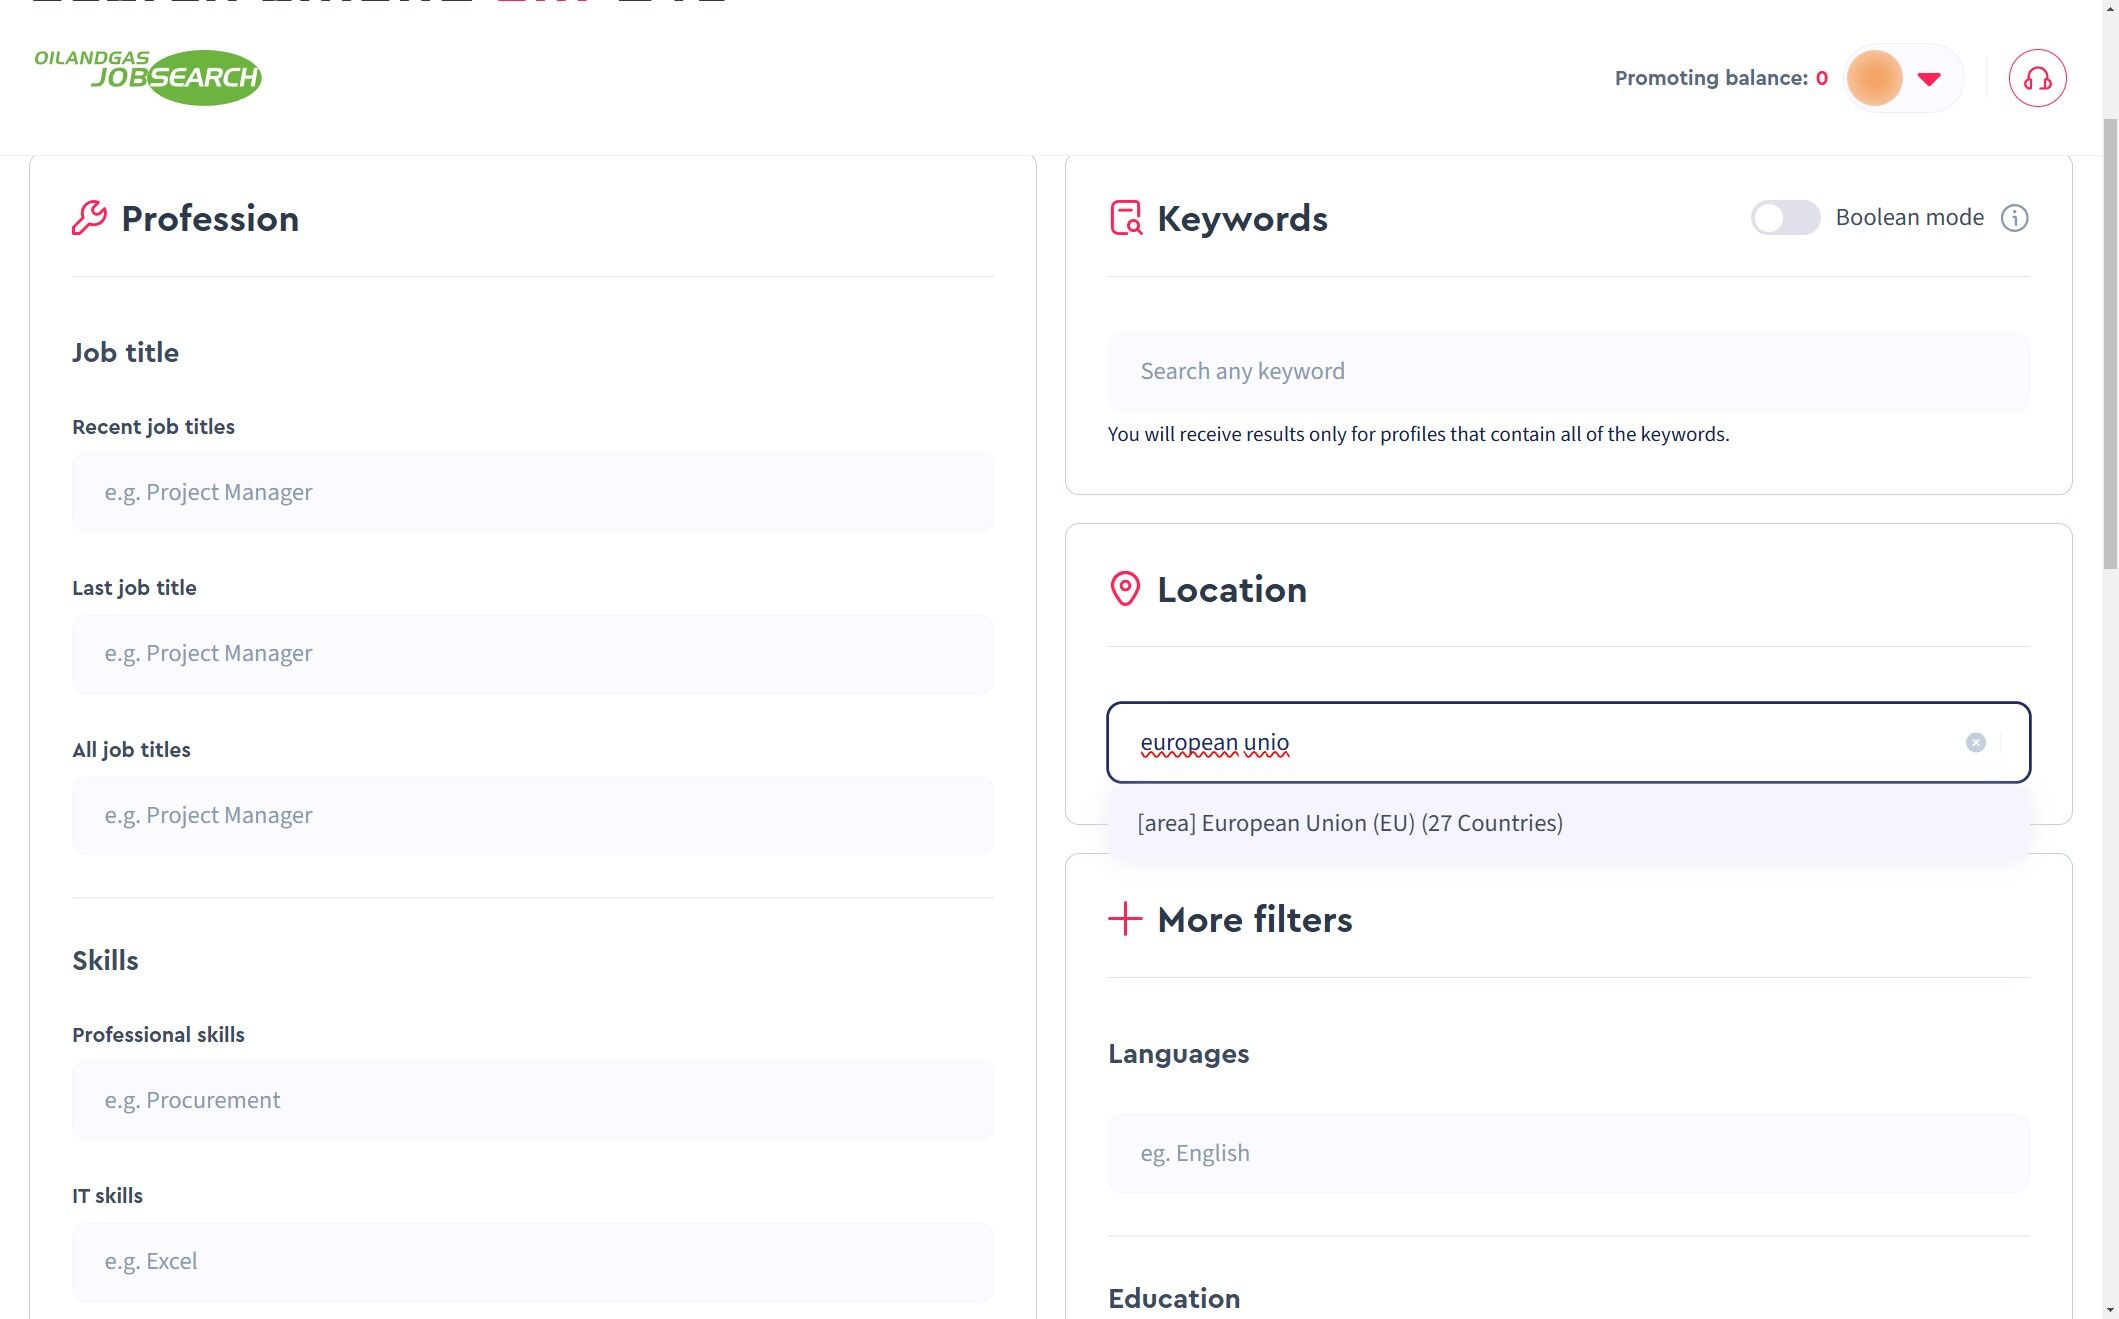2119x1319 pixels.
Task: Click the Keywords search document icon
Action: 1126,218
